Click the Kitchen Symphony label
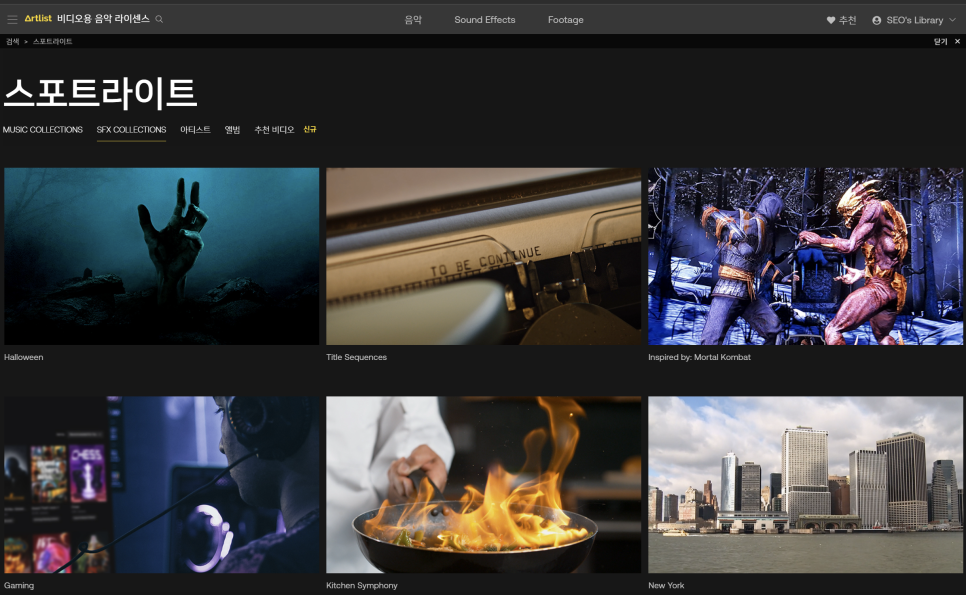The image size is (966, 595). 362,585
